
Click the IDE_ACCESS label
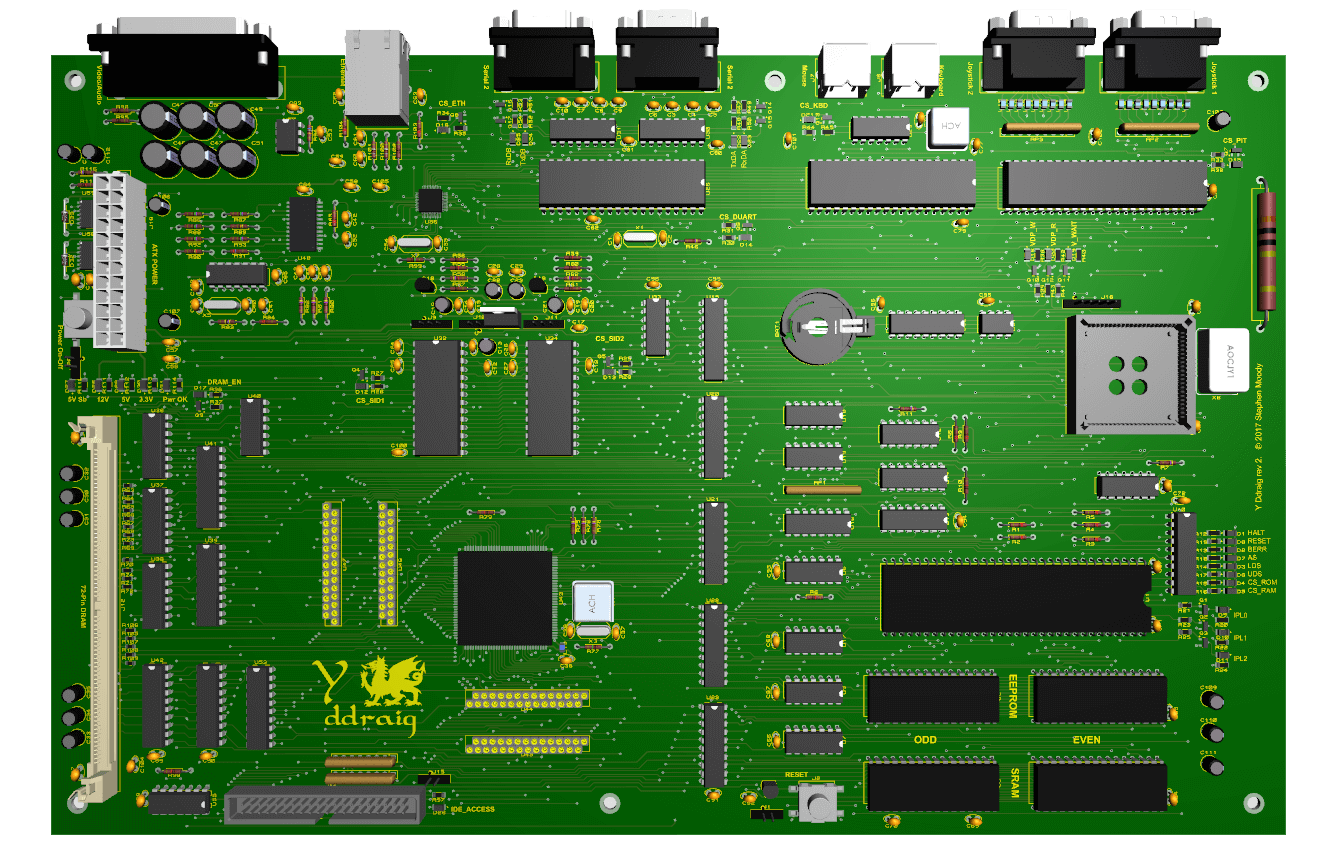tap(472, 809)
